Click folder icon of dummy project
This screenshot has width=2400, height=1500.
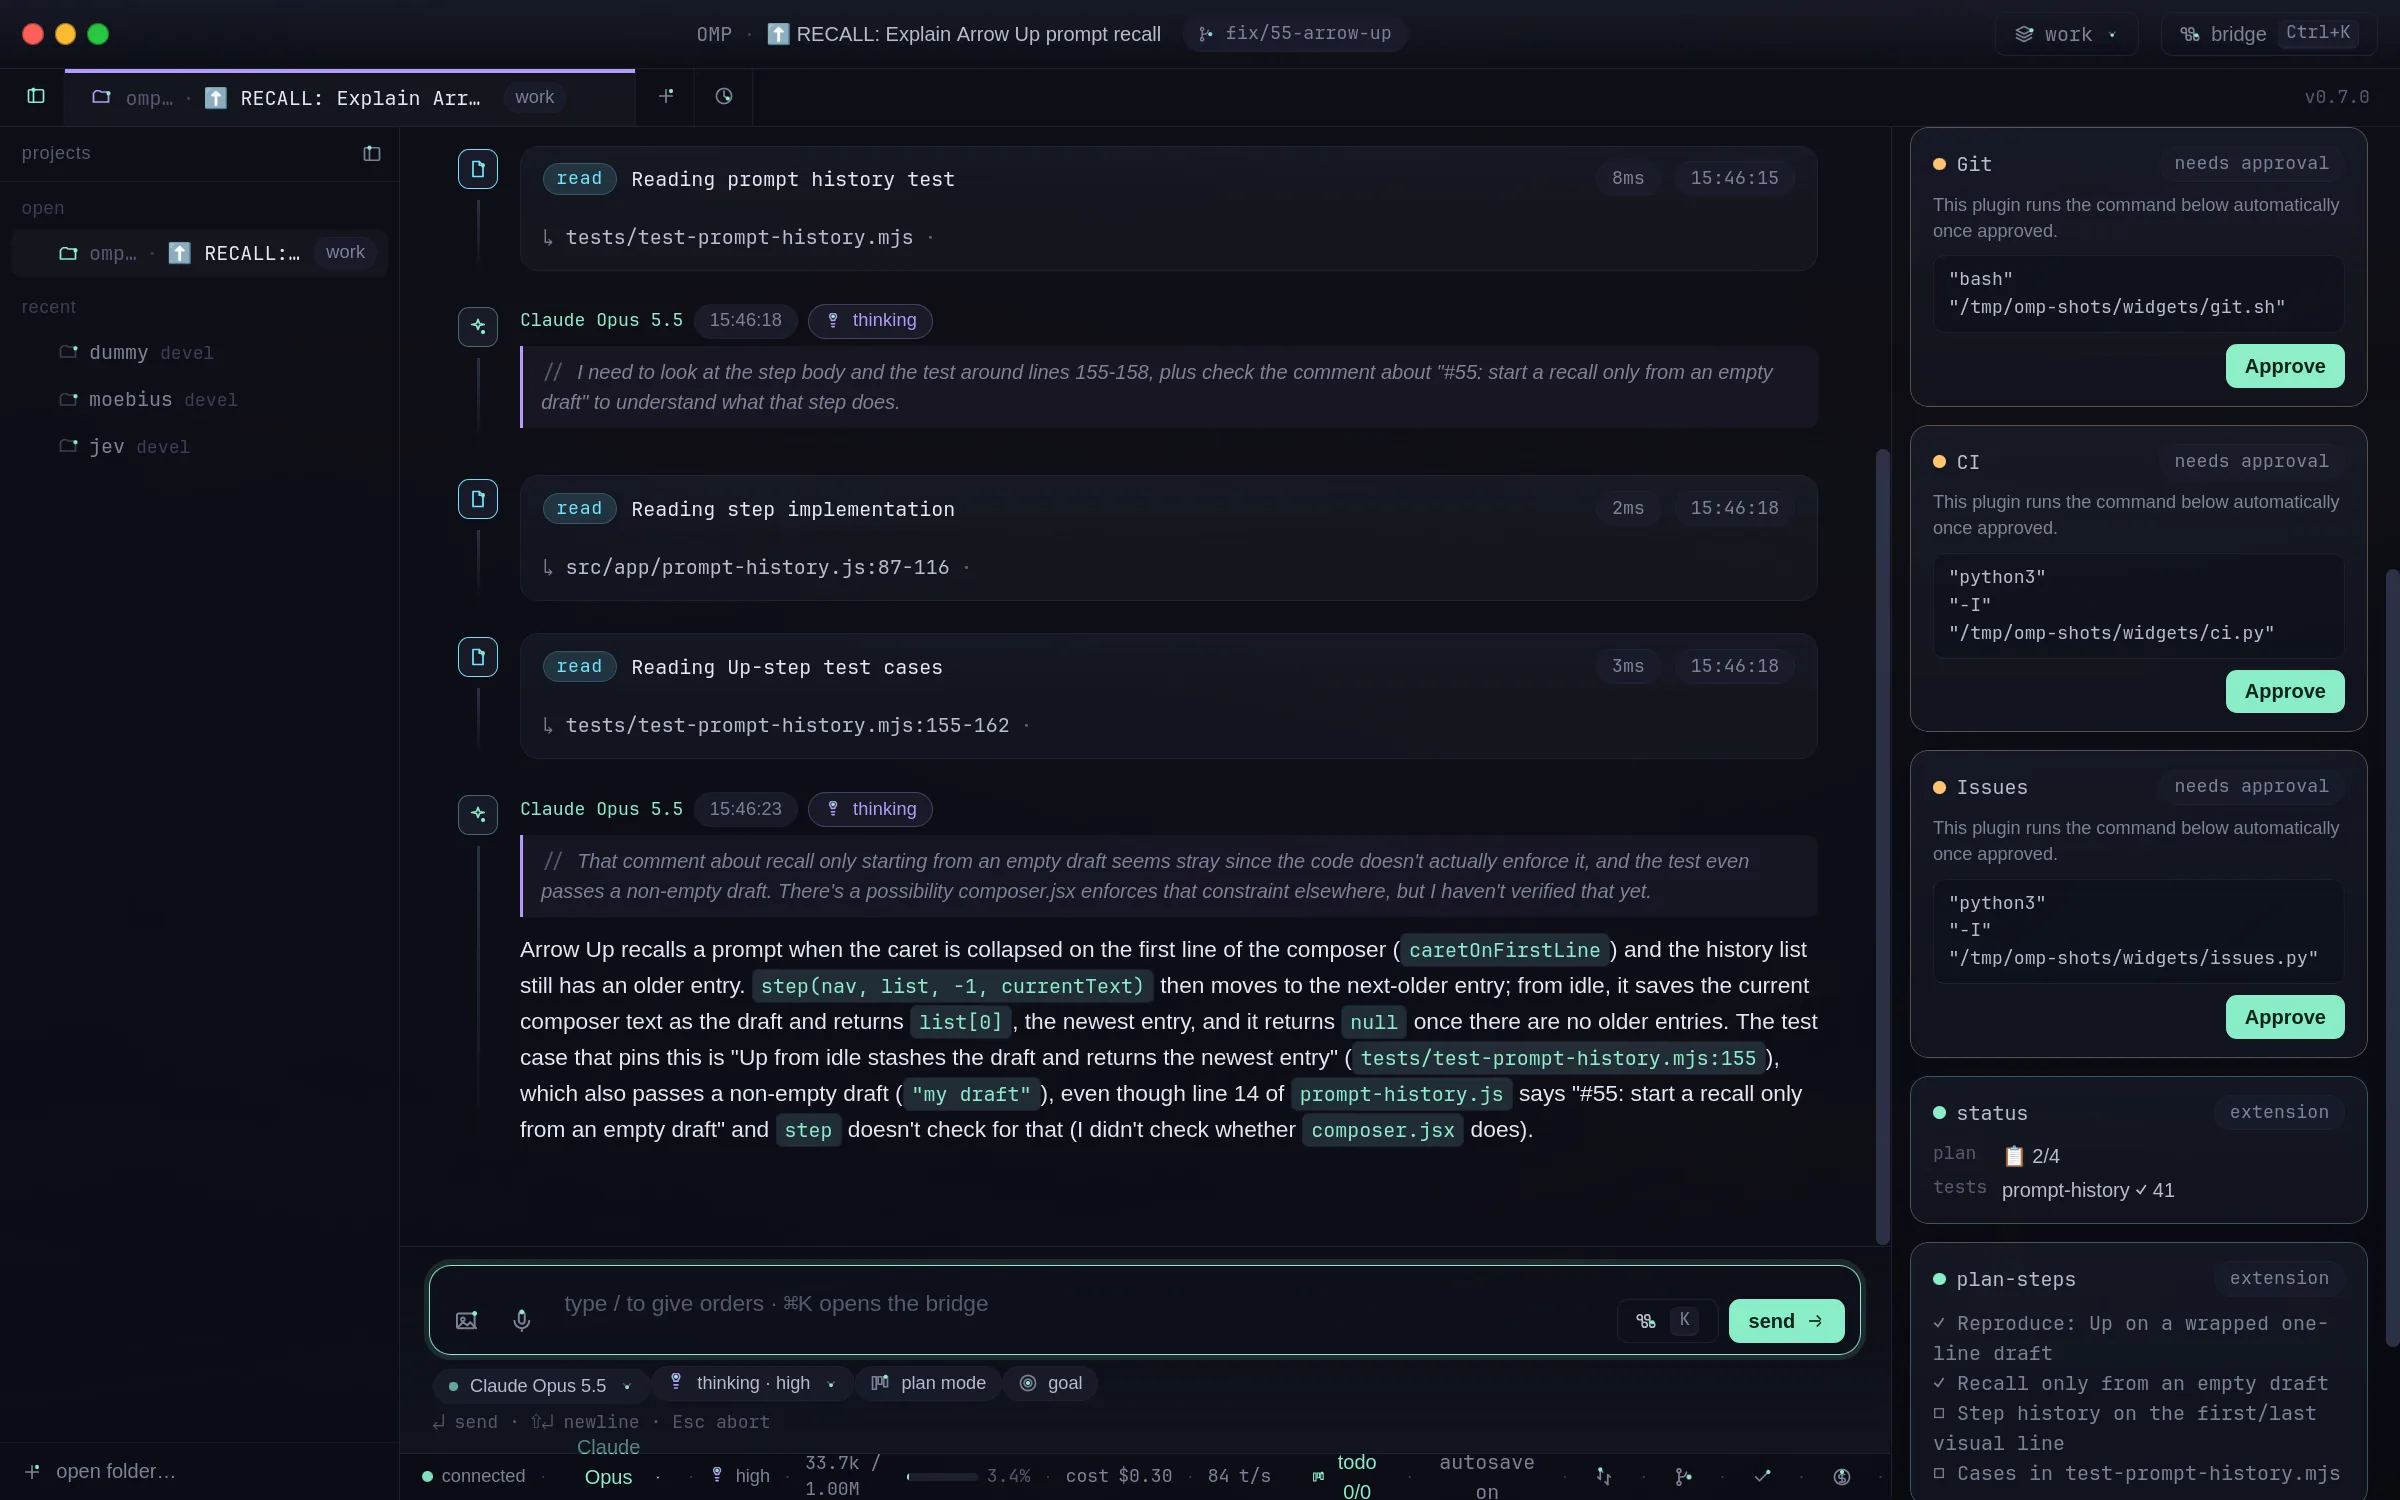[x=68, y=352]
